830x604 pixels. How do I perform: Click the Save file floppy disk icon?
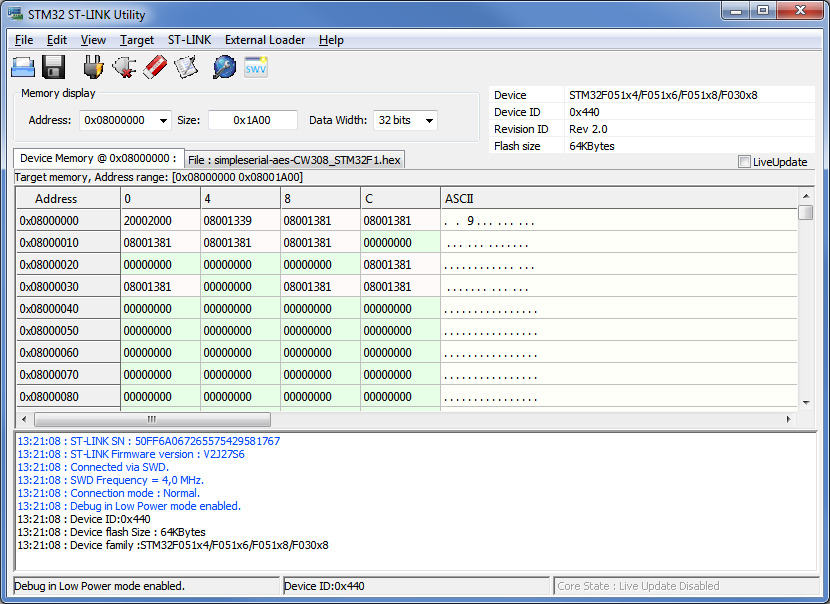[54, 67]
